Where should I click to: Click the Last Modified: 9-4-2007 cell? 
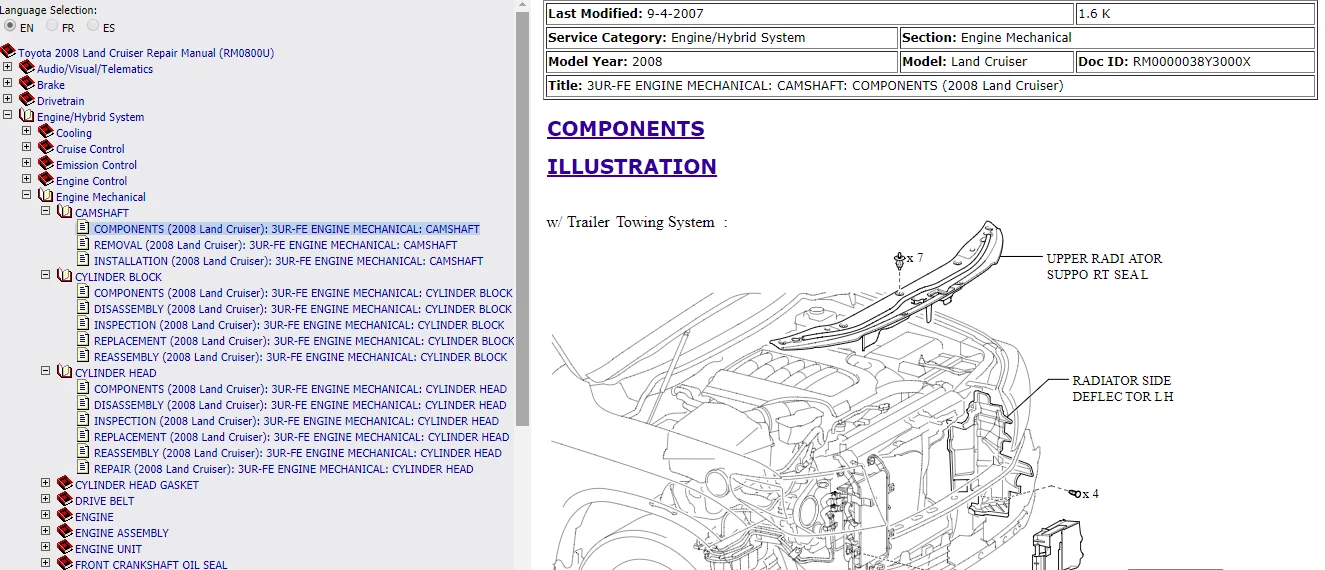tap(809, 14)
